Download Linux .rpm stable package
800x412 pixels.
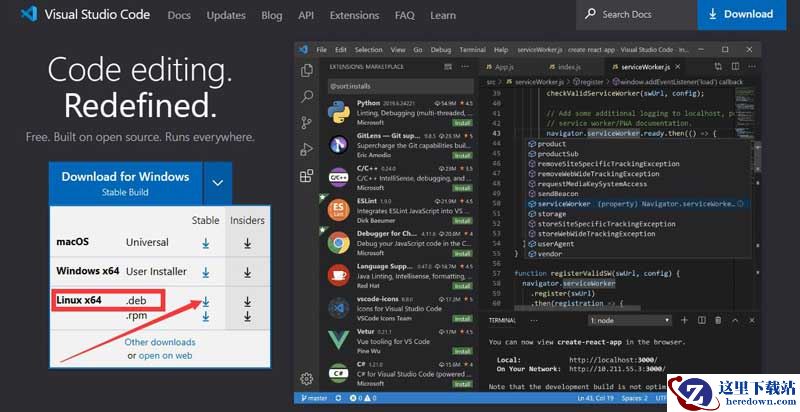[x=206, y=316]
